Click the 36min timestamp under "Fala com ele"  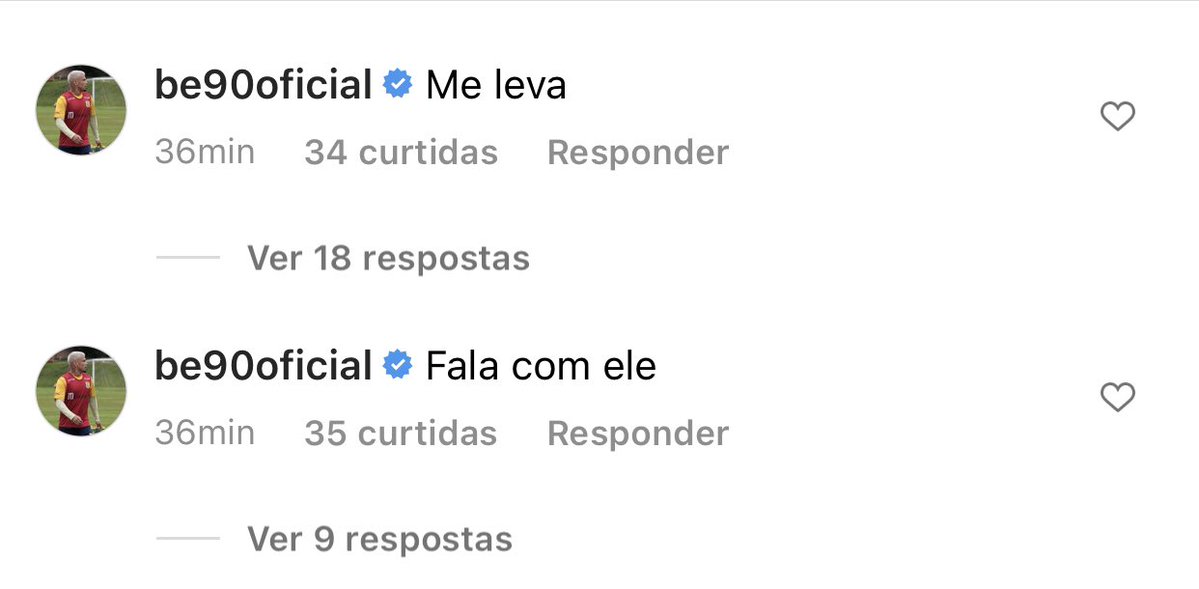point(205,433)
